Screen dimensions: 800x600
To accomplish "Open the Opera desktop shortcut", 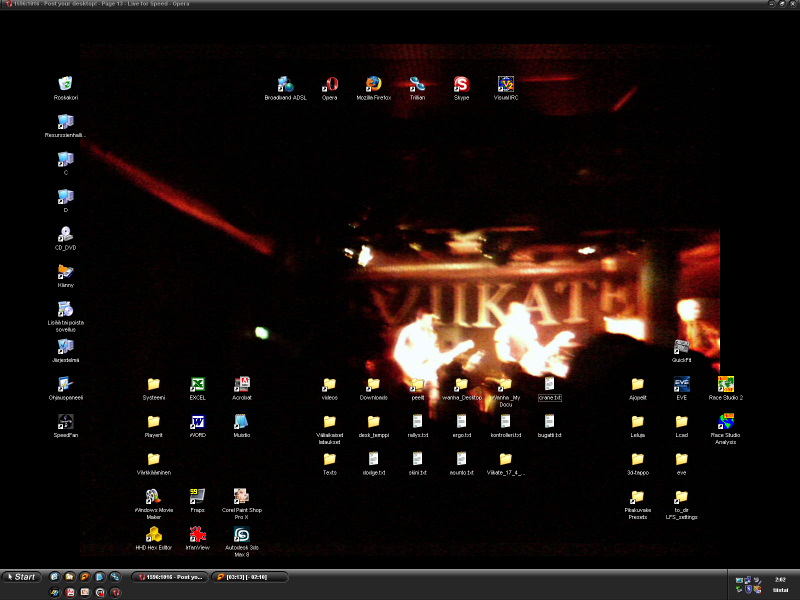I will point(330,87).
